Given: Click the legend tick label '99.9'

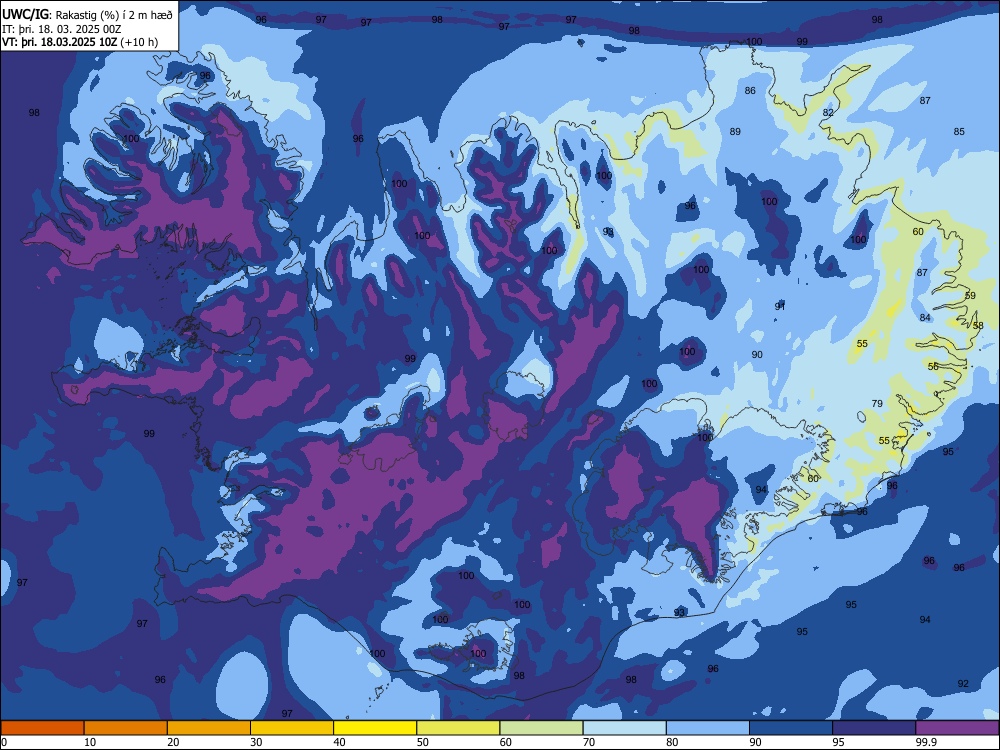Looking at the screenshot, I should pyautogui.click(x=926, y=742).
